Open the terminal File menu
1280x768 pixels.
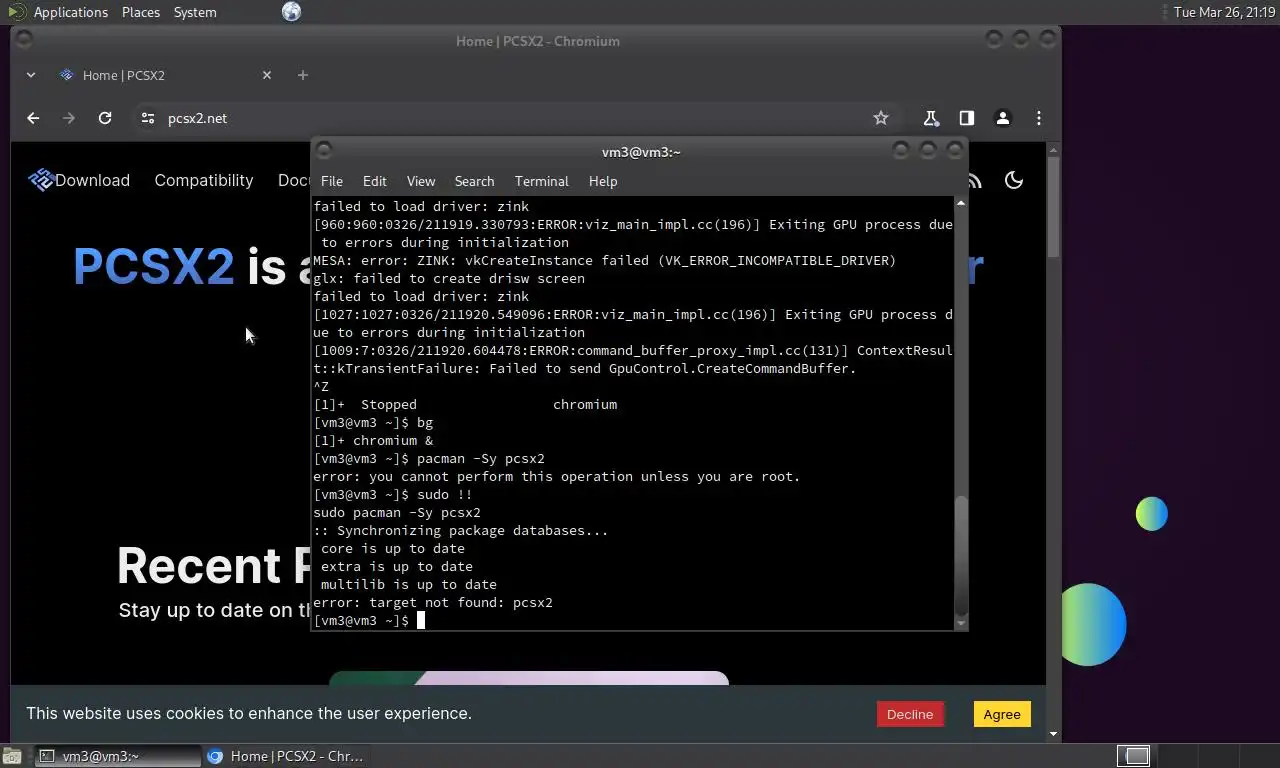click(331, 181)
